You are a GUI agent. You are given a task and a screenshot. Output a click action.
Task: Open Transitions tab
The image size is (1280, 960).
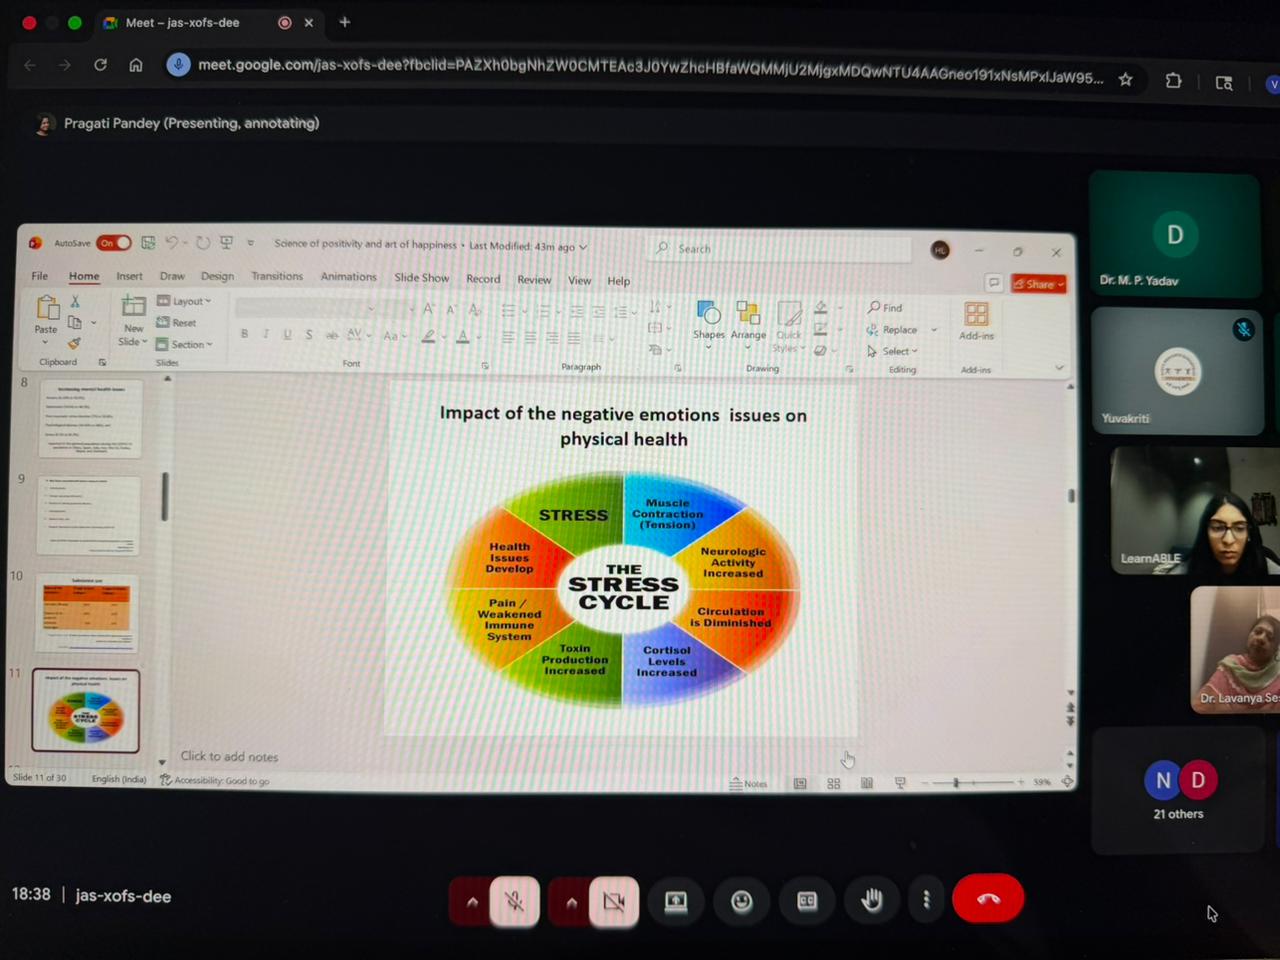(277, 276)
